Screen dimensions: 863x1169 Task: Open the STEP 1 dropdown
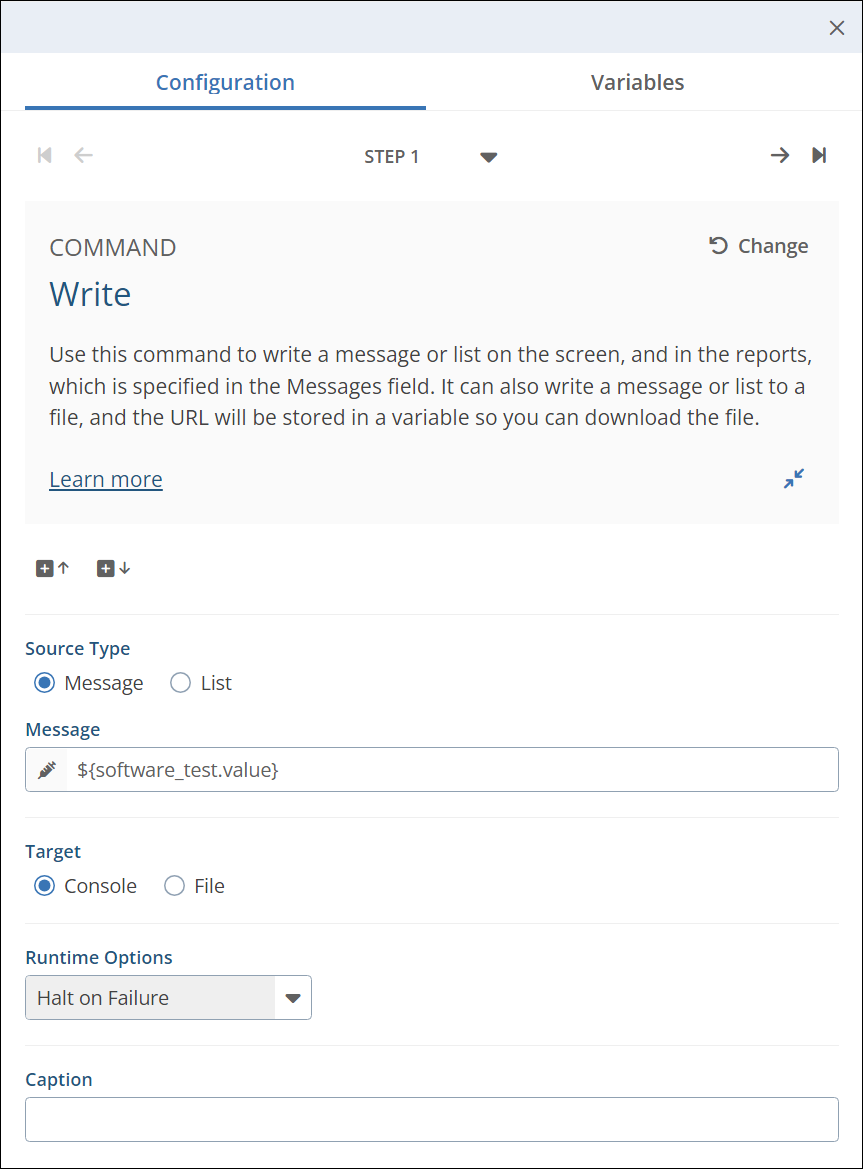[x=488, y=157]
